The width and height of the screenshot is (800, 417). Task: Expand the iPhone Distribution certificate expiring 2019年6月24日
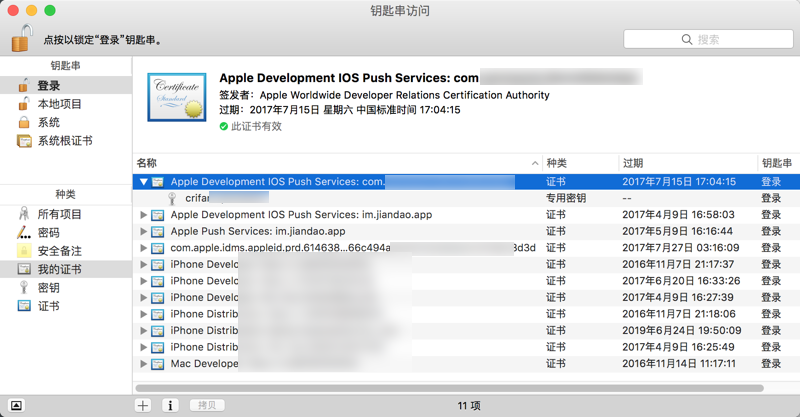(144, 331)
